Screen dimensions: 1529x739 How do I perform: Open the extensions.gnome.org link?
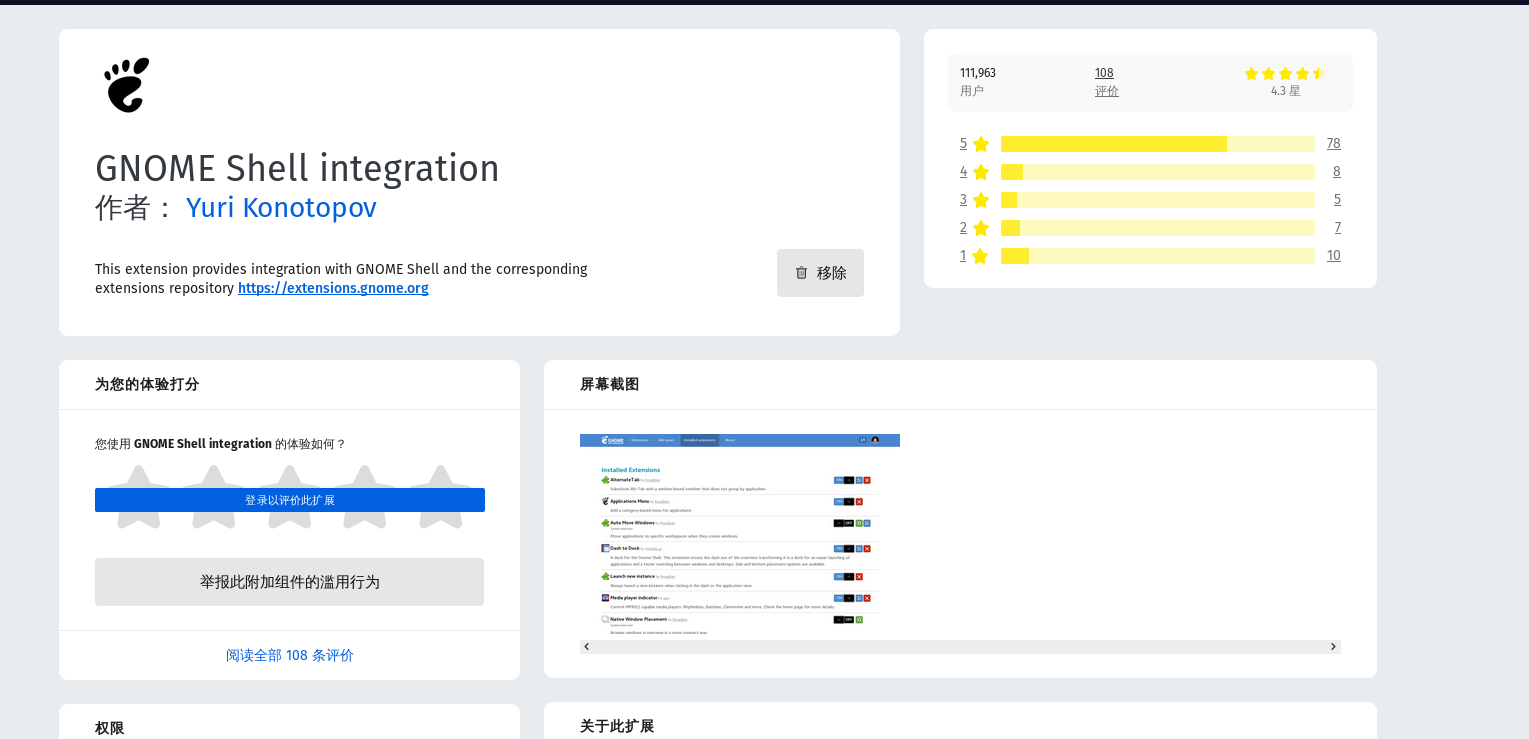click(x=333, y=288)
